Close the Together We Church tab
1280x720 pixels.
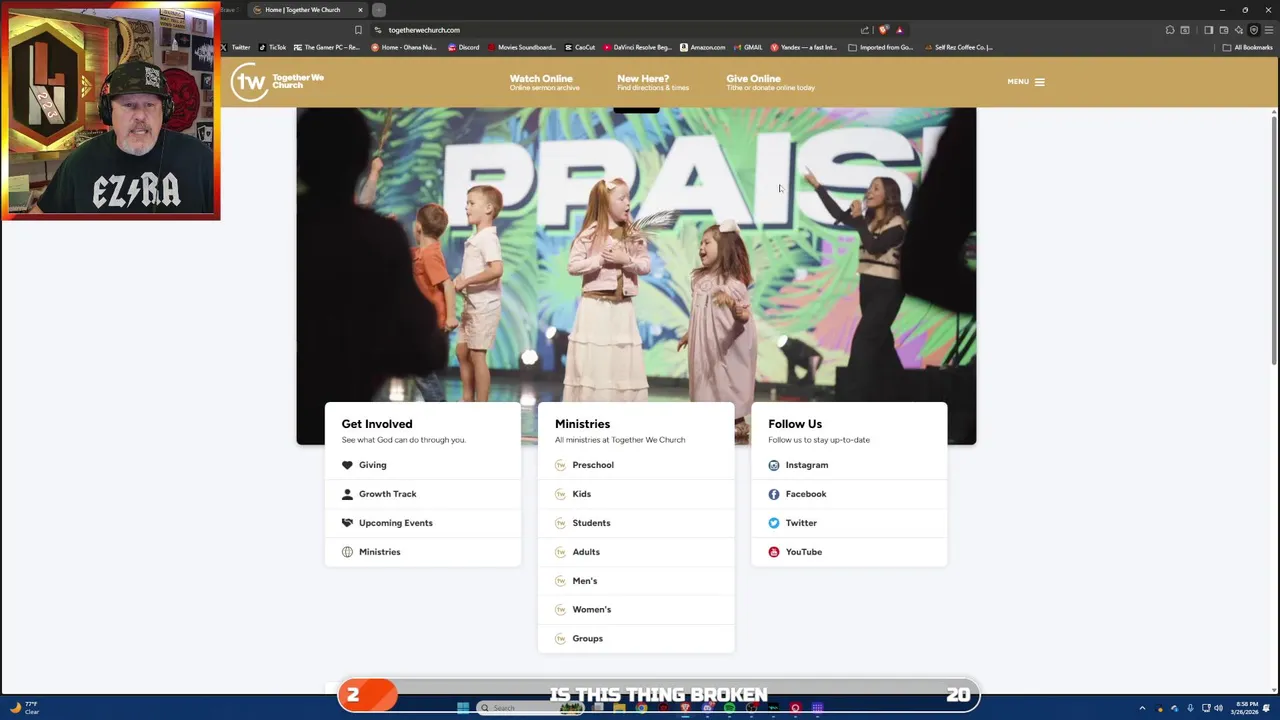(360, 10)
